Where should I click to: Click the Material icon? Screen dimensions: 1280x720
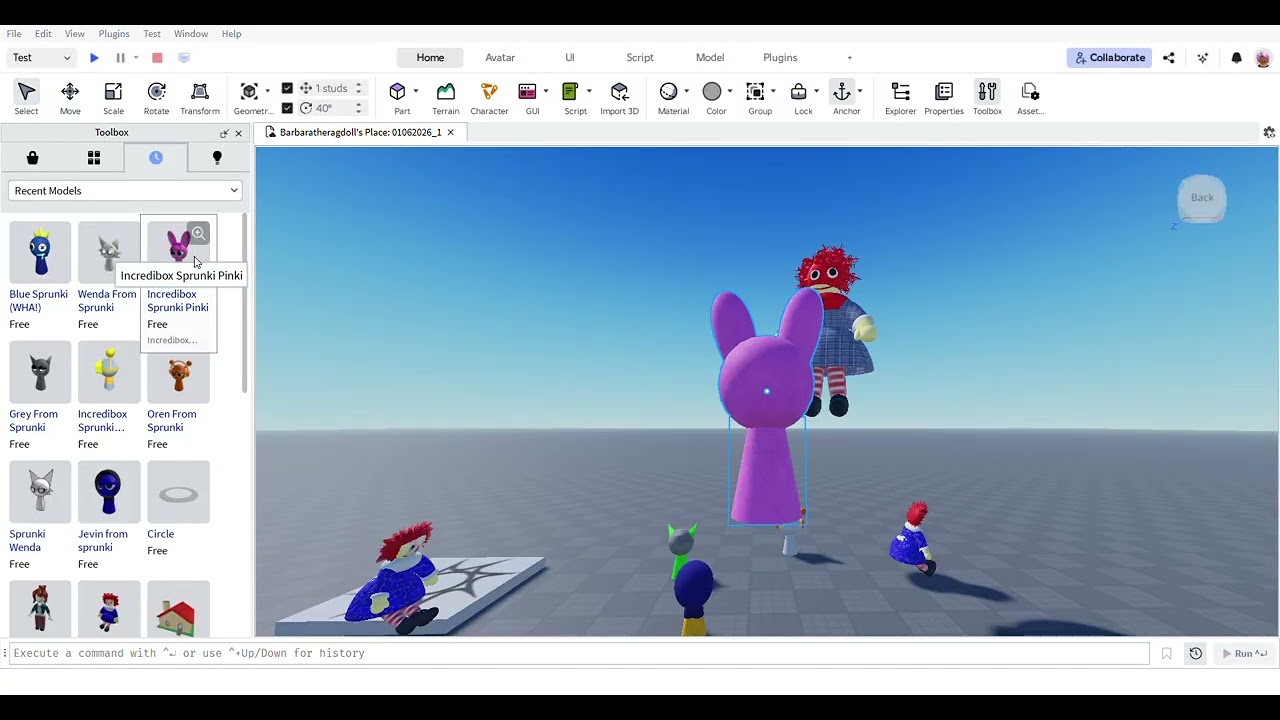tap(669, 92)
